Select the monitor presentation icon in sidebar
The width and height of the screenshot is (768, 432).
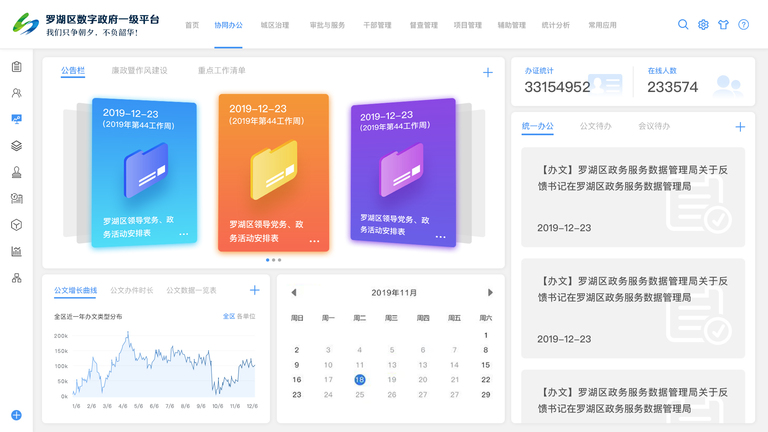(x=17, y=119)
